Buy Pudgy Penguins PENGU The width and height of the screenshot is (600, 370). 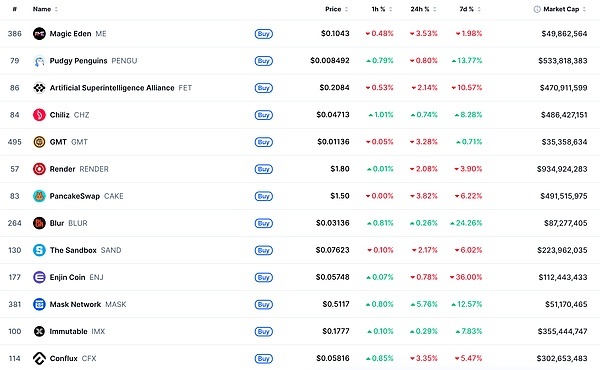264,61
